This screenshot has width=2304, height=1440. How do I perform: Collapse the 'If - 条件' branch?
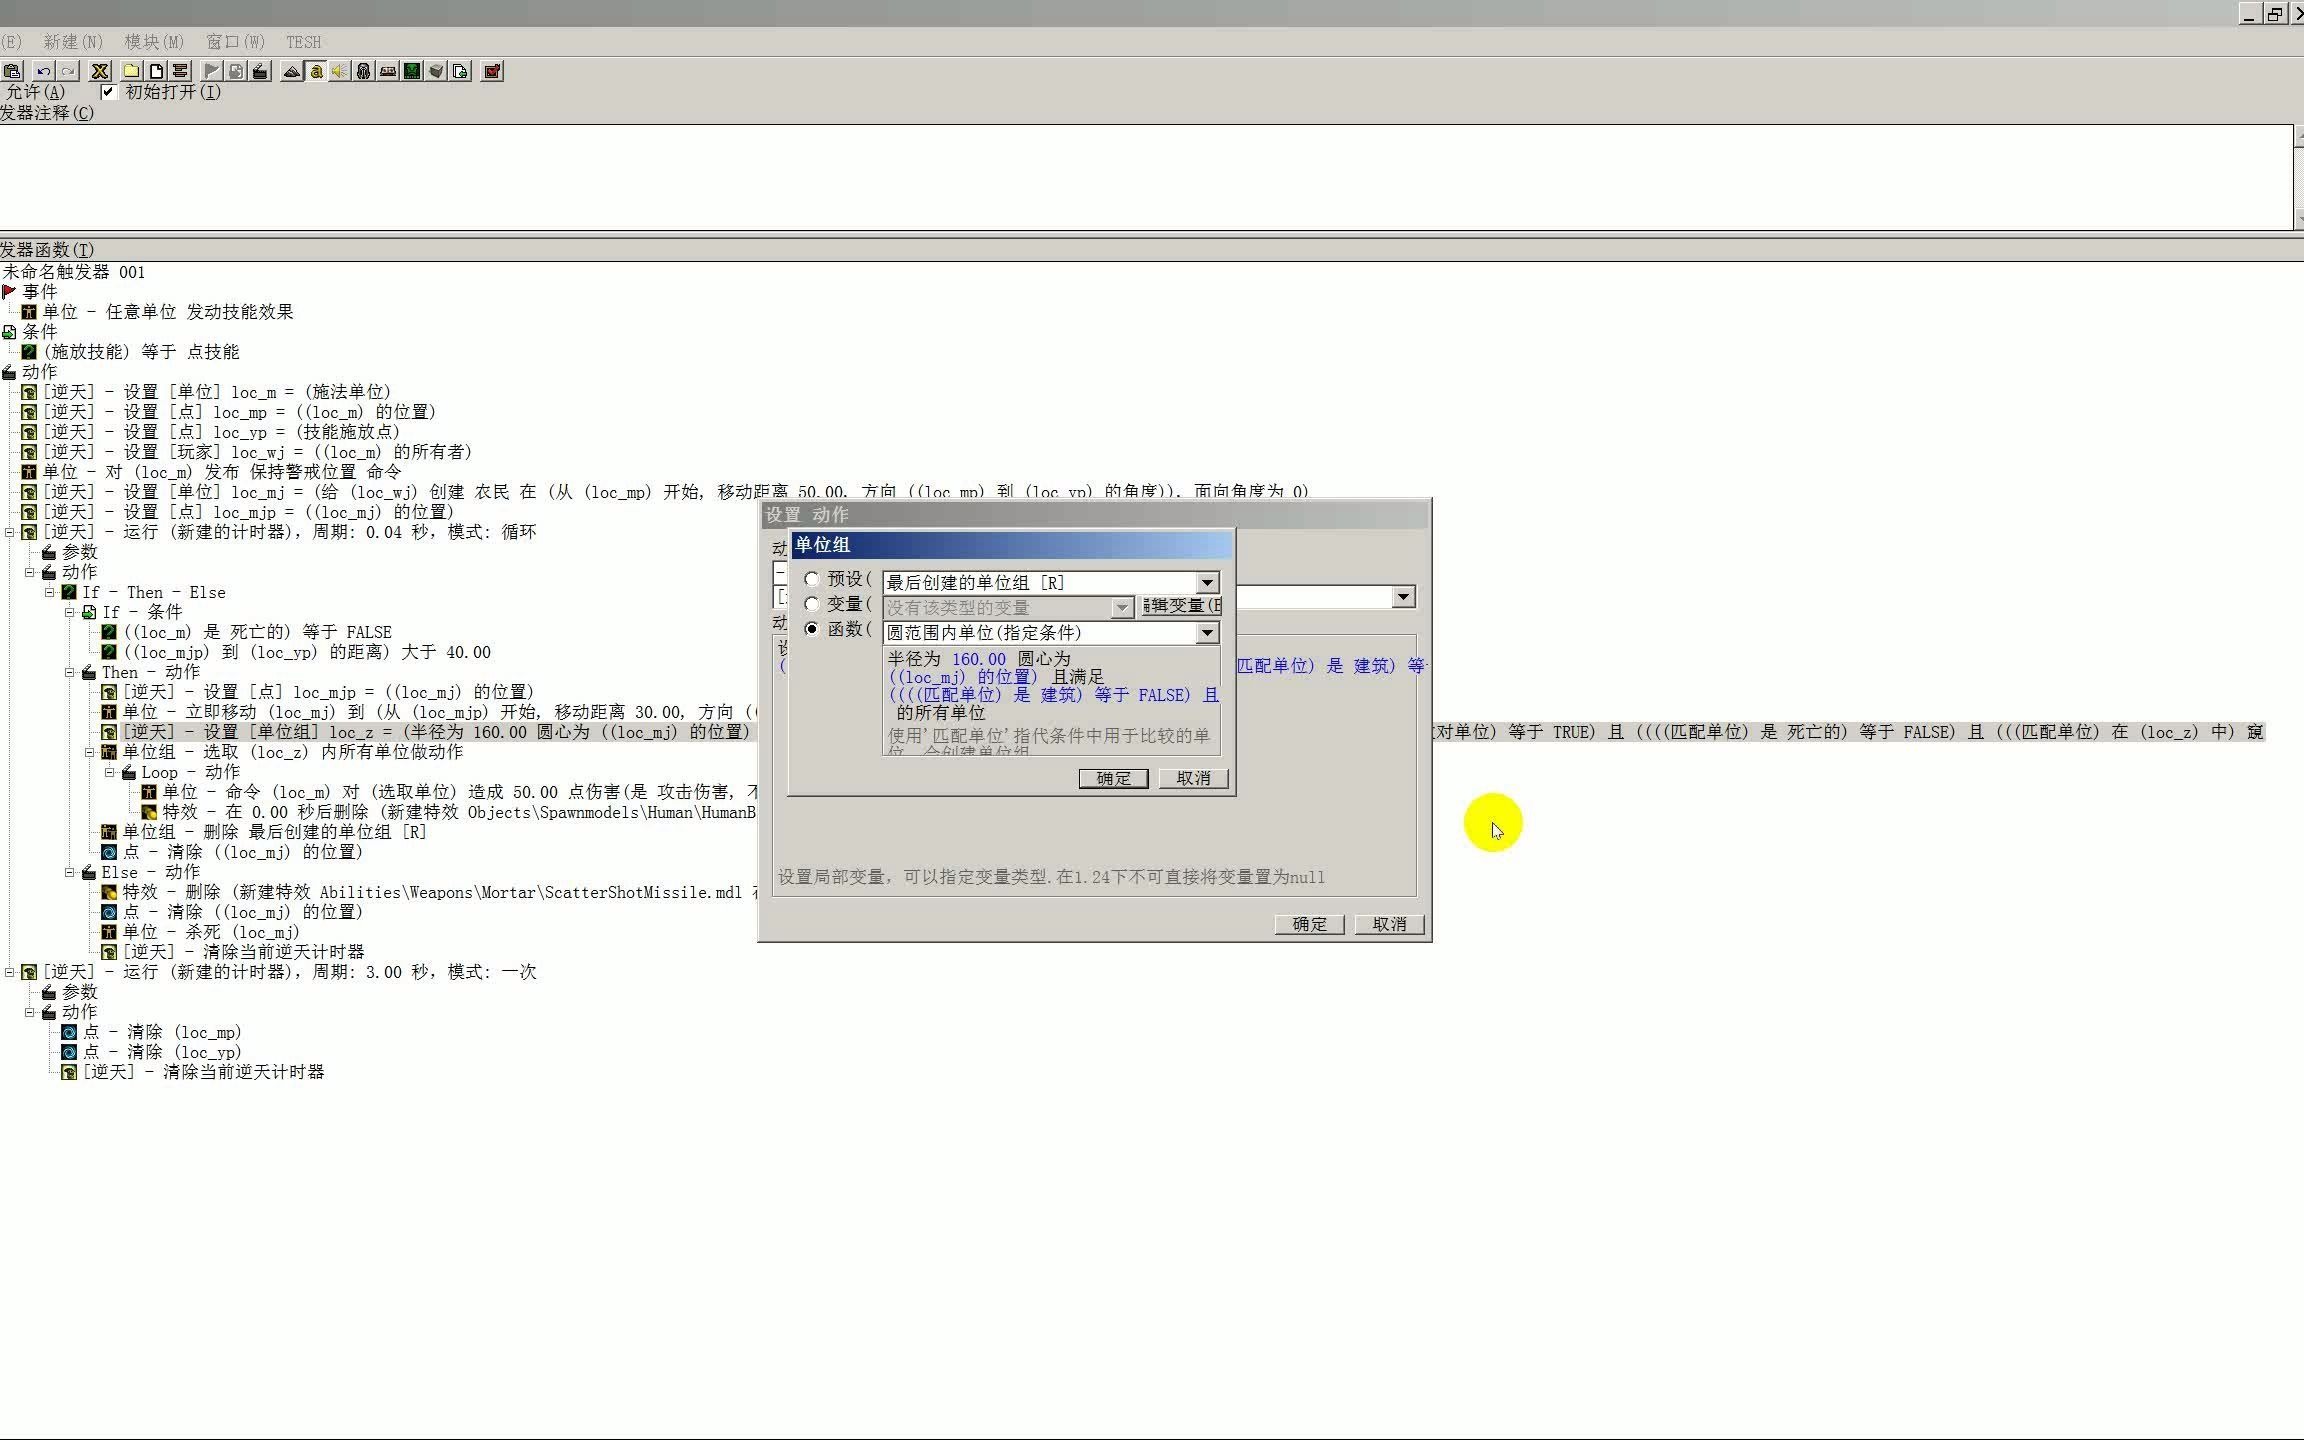(x=70, y=612)
